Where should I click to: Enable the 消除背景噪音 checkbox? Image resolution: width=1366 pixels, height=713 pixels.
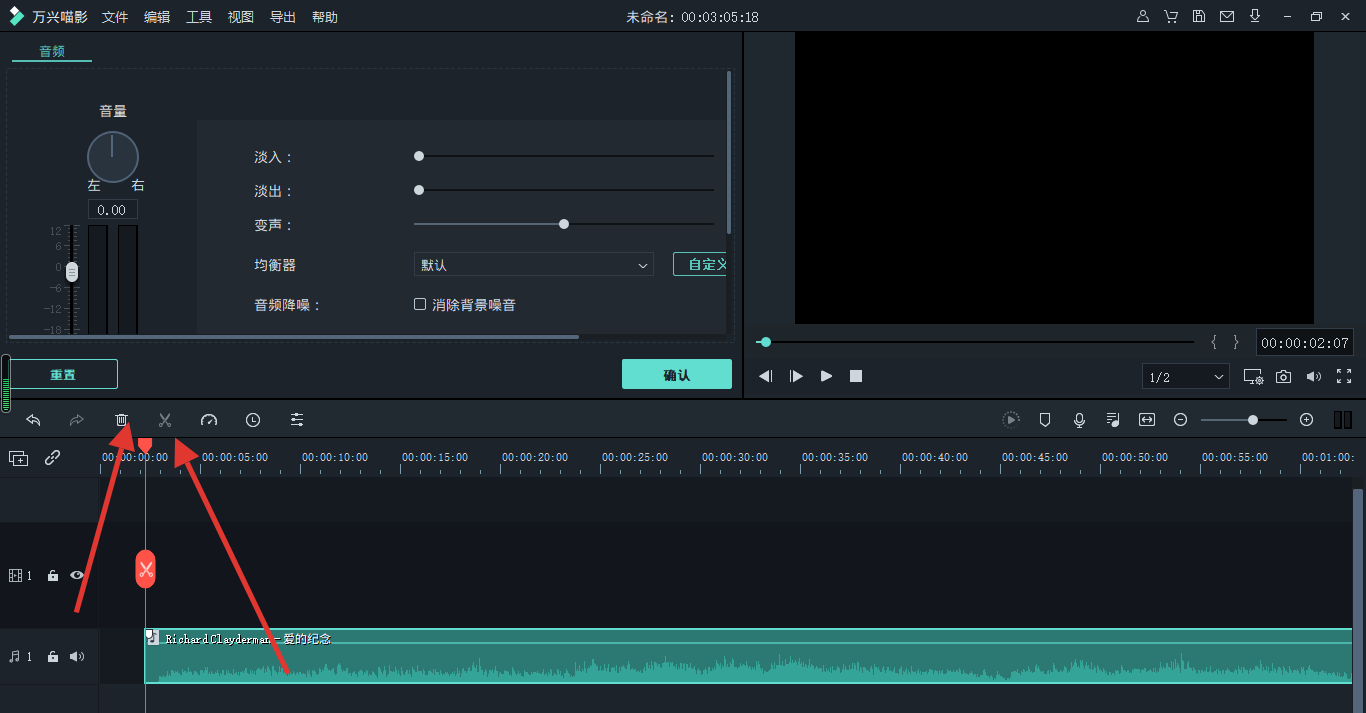tap(420, 304)
